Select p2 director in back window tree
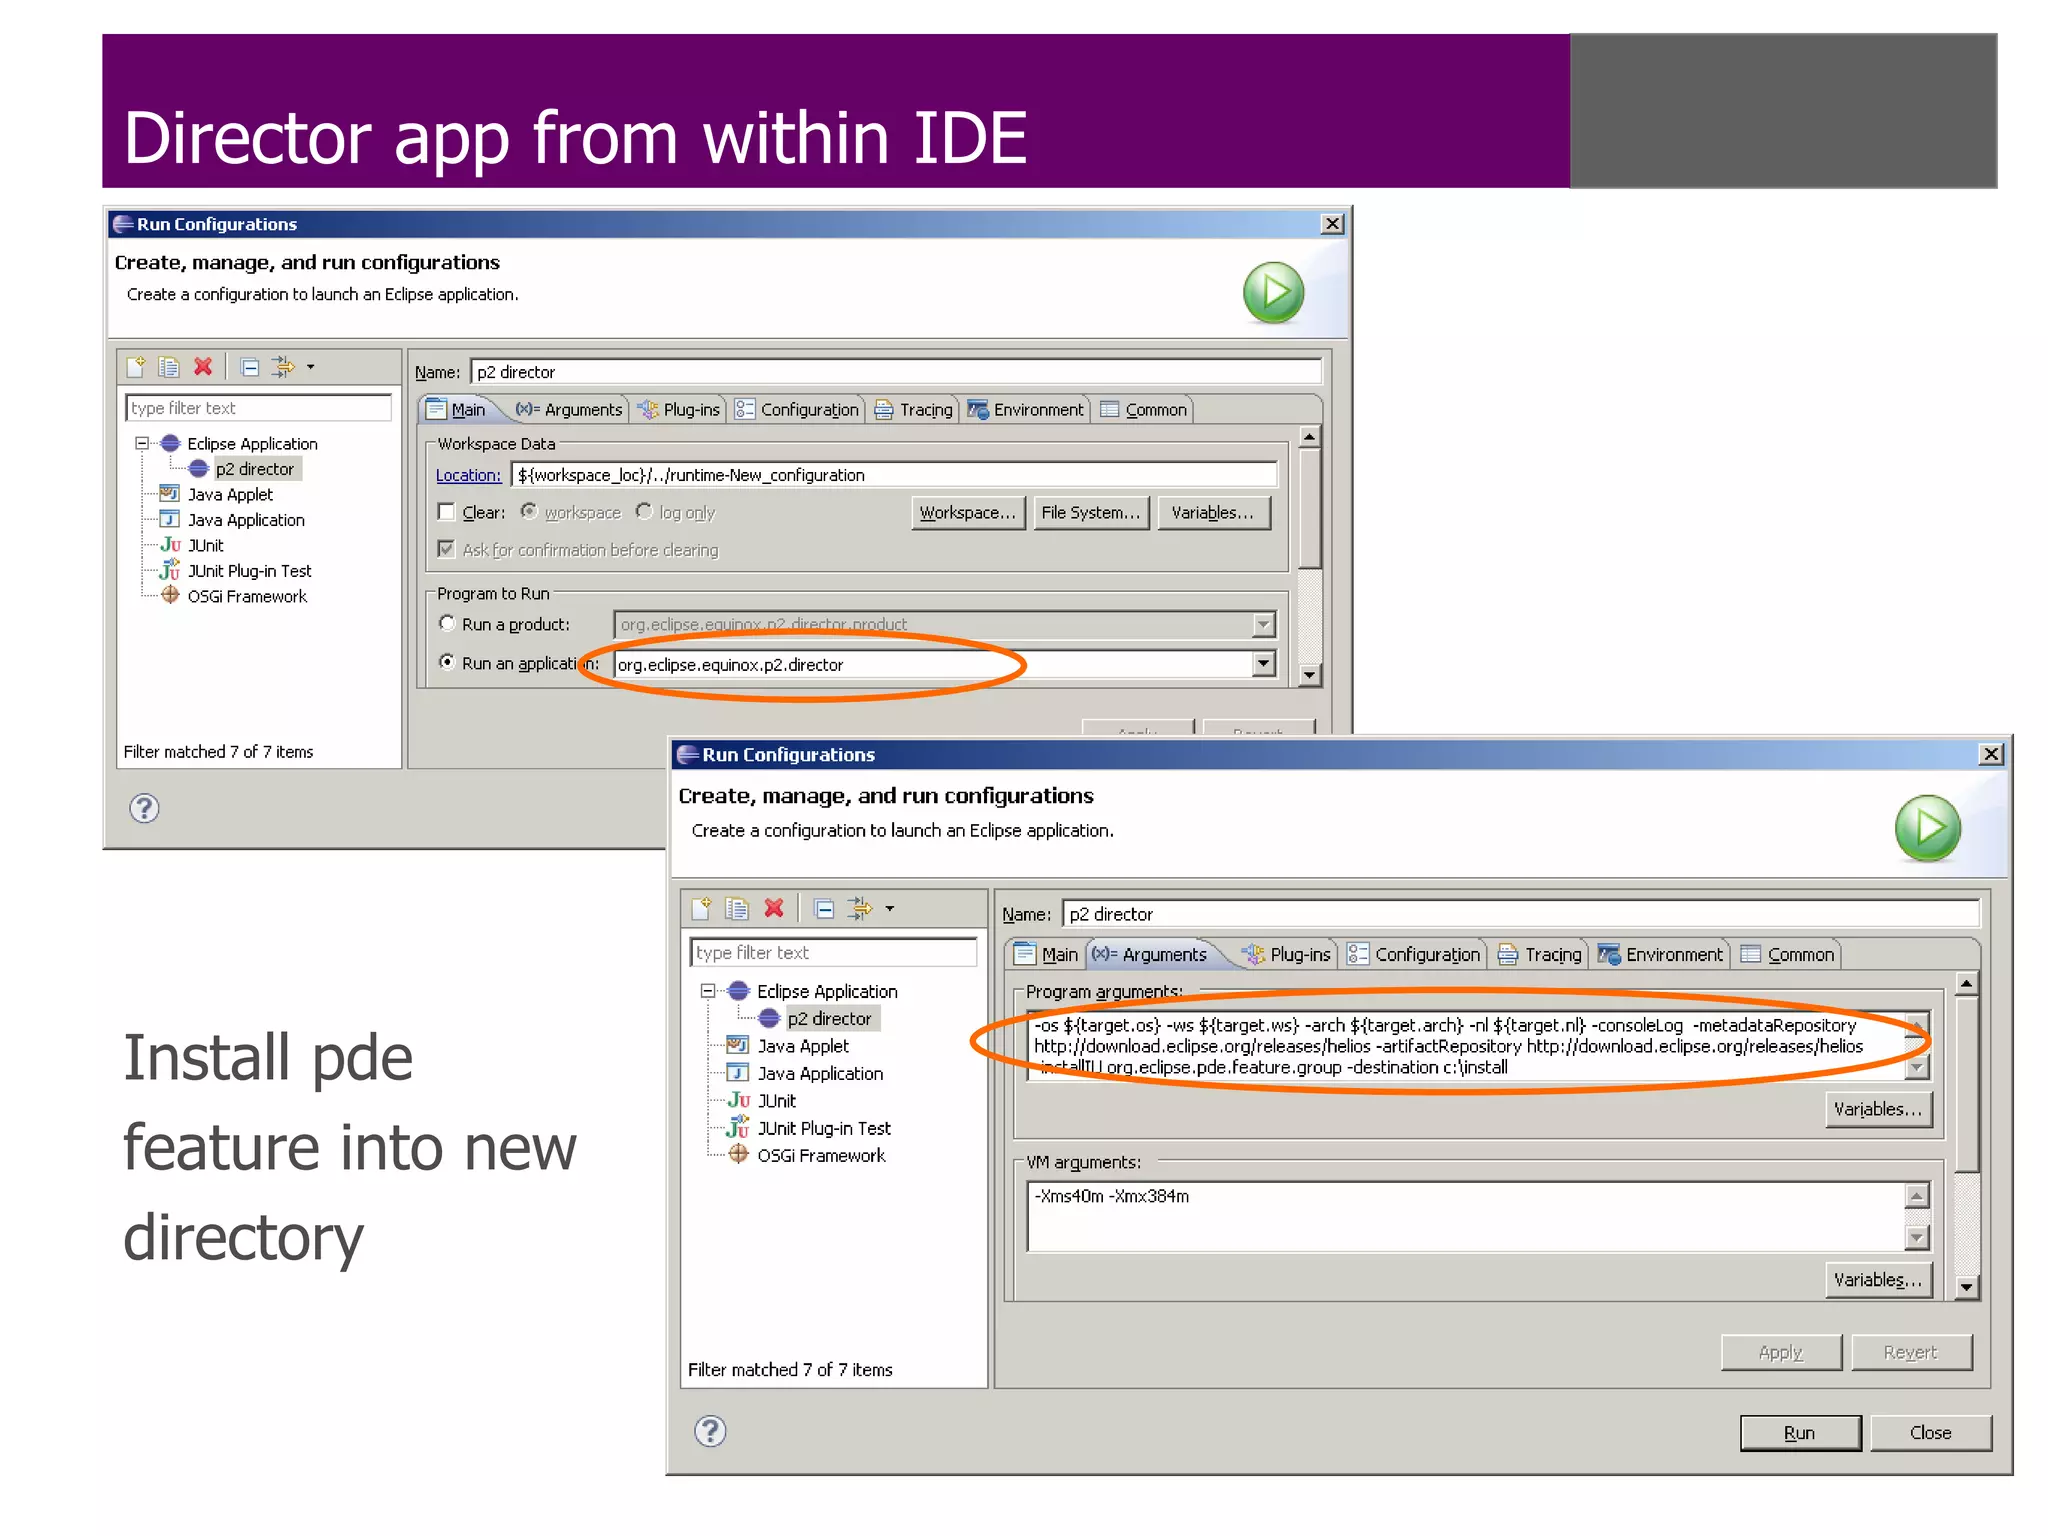Screen dimensions: 2048x1536 [254, 469]
